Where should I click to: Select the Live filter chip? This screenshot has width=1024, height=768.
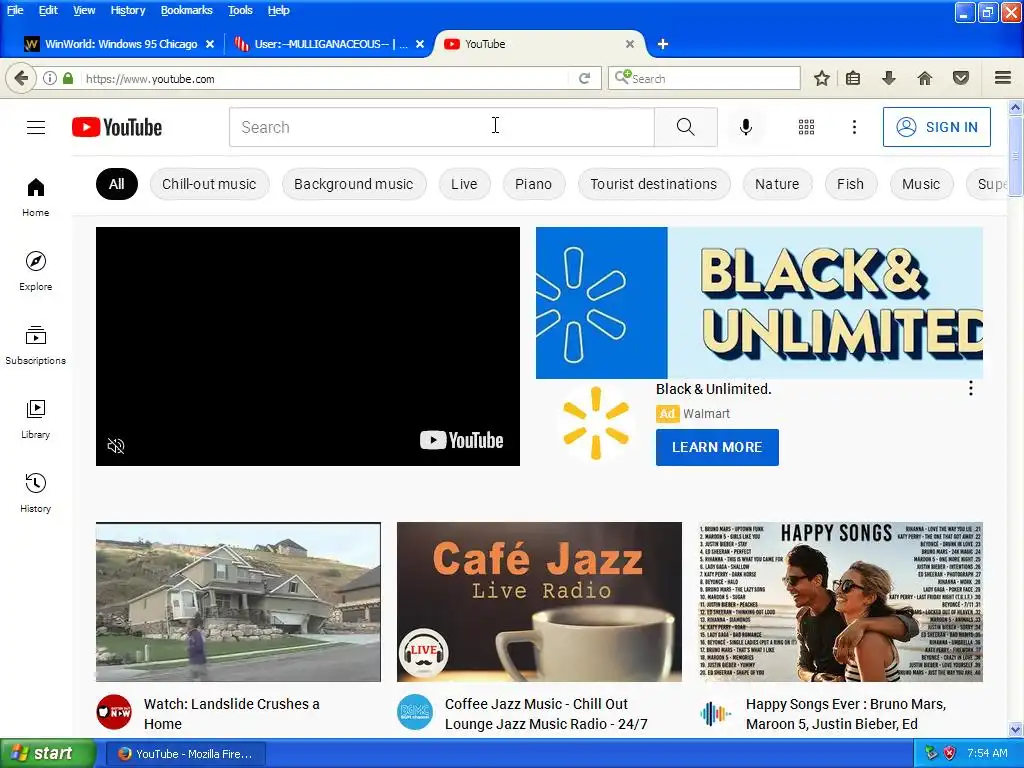coord(464,184)
